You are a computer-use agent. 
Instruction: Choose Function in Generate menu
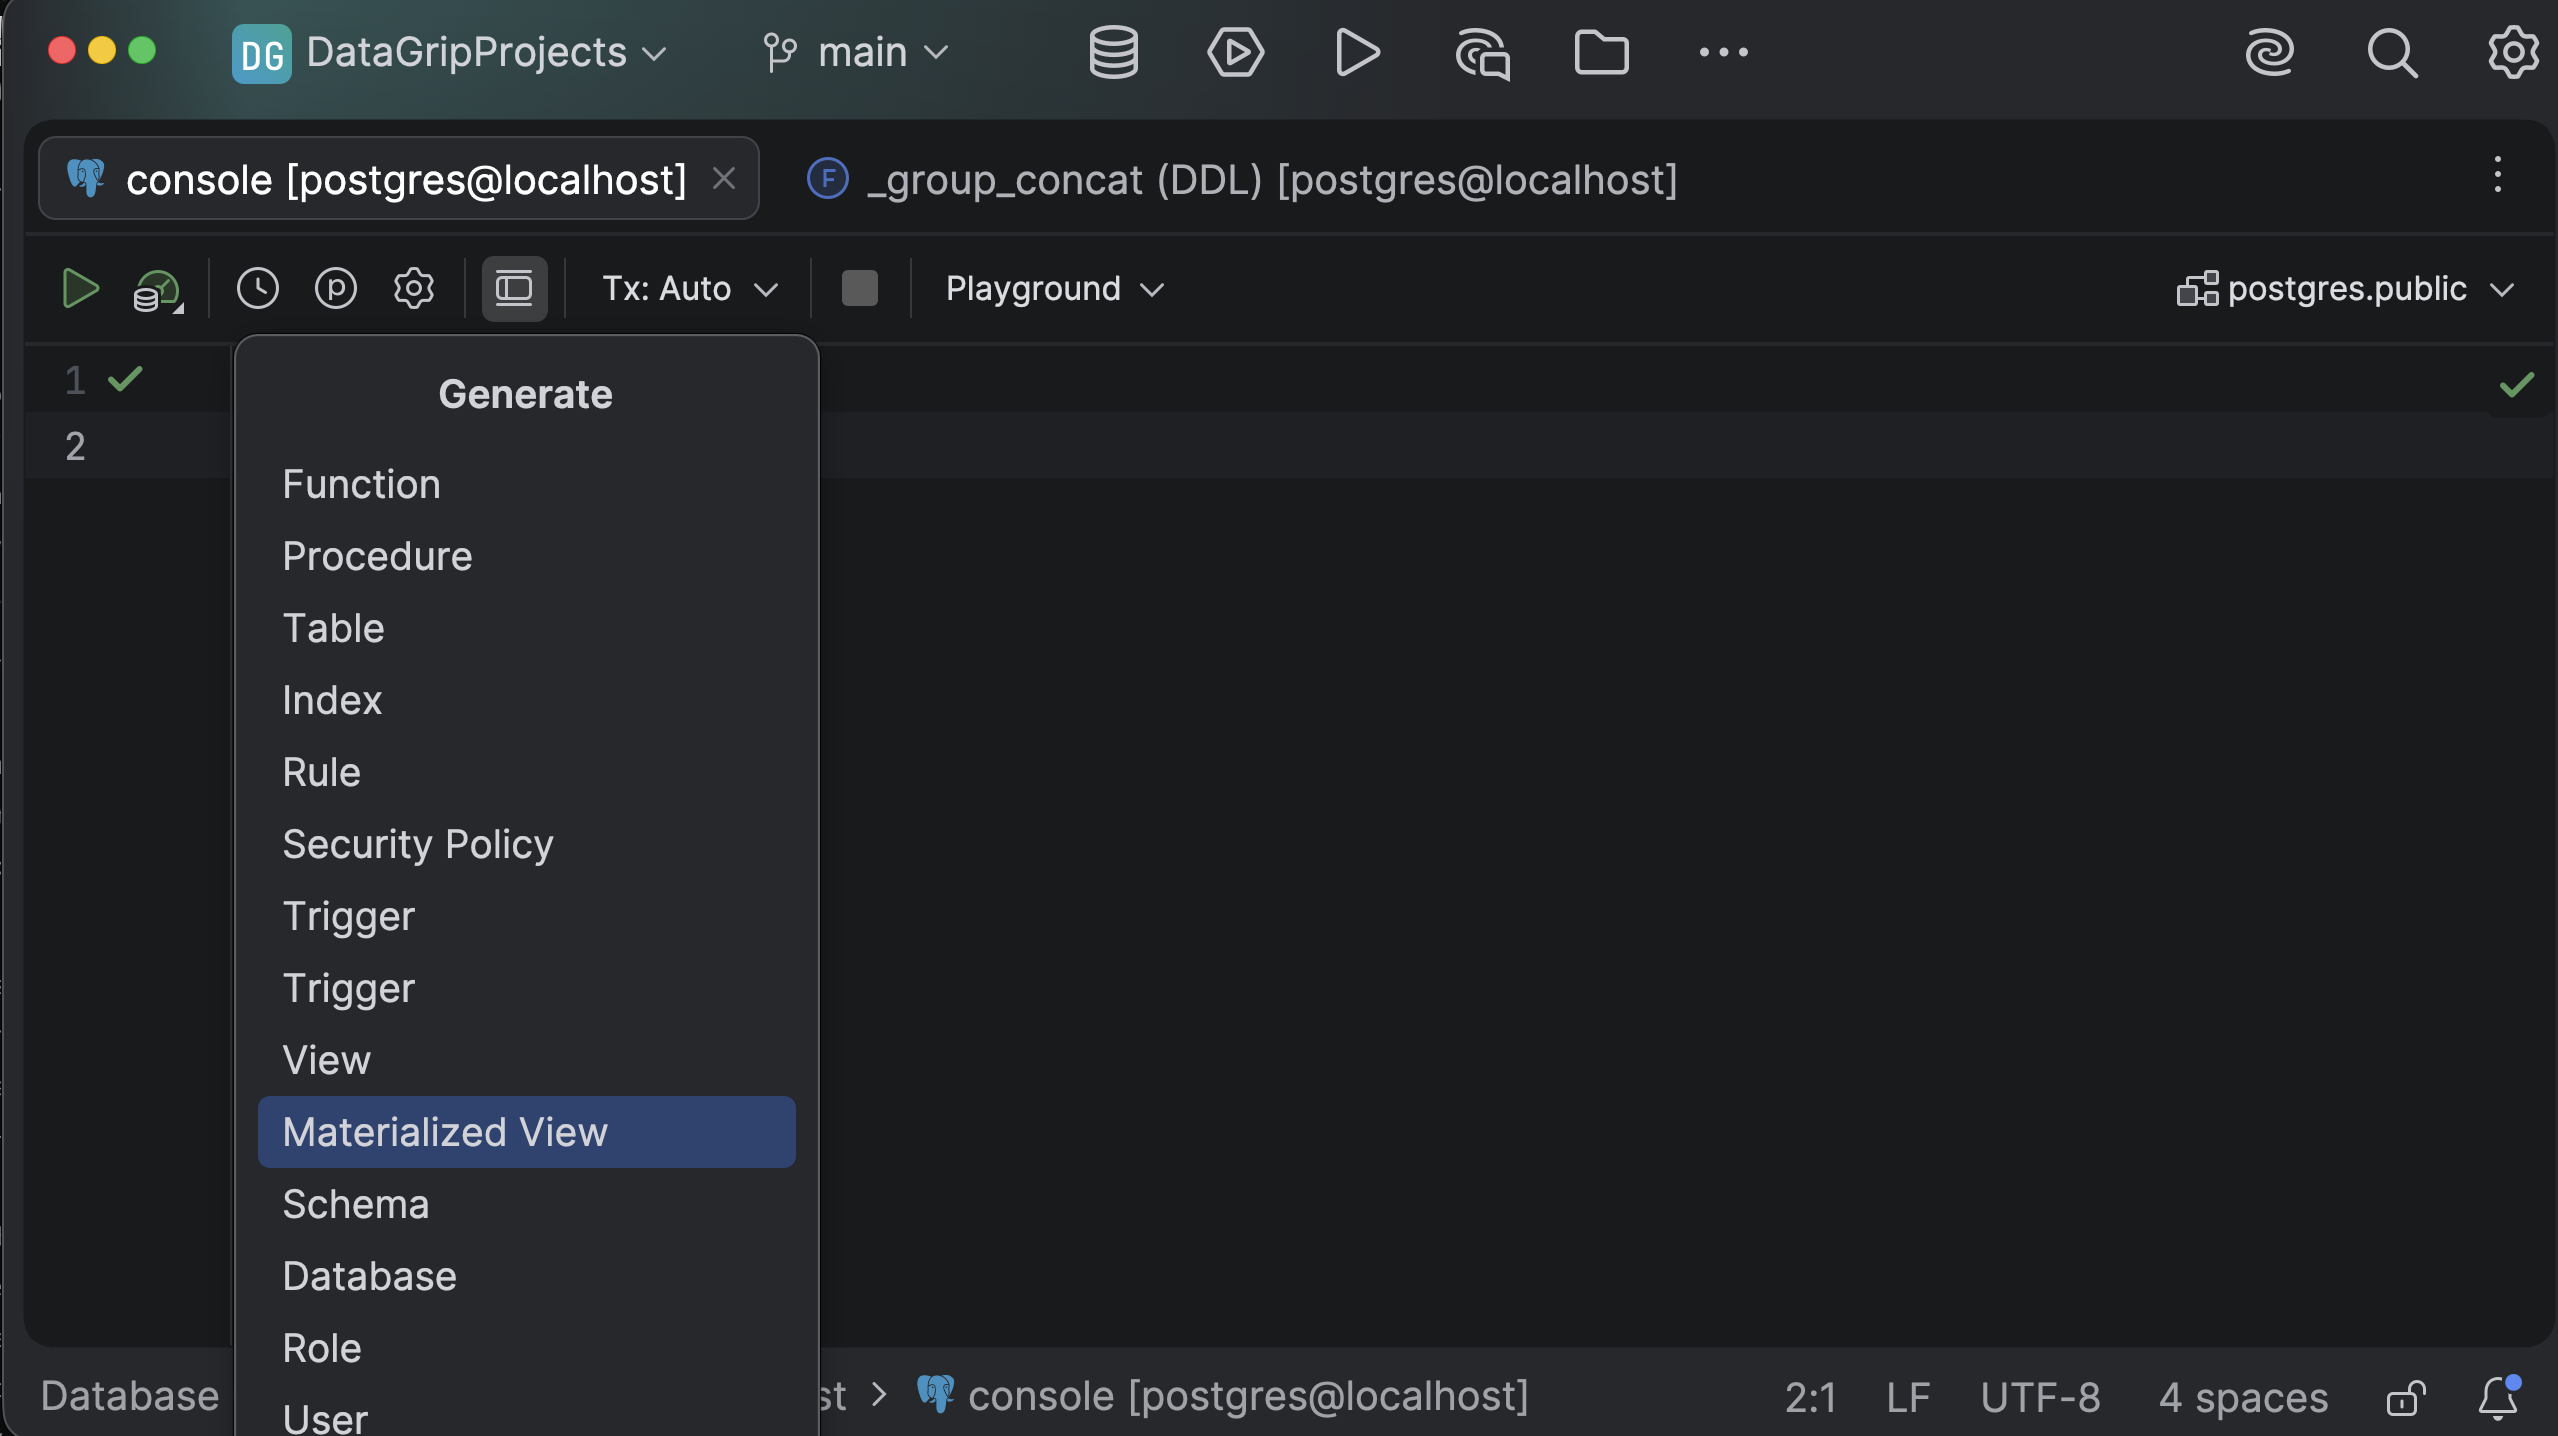(x=527, y=484)
